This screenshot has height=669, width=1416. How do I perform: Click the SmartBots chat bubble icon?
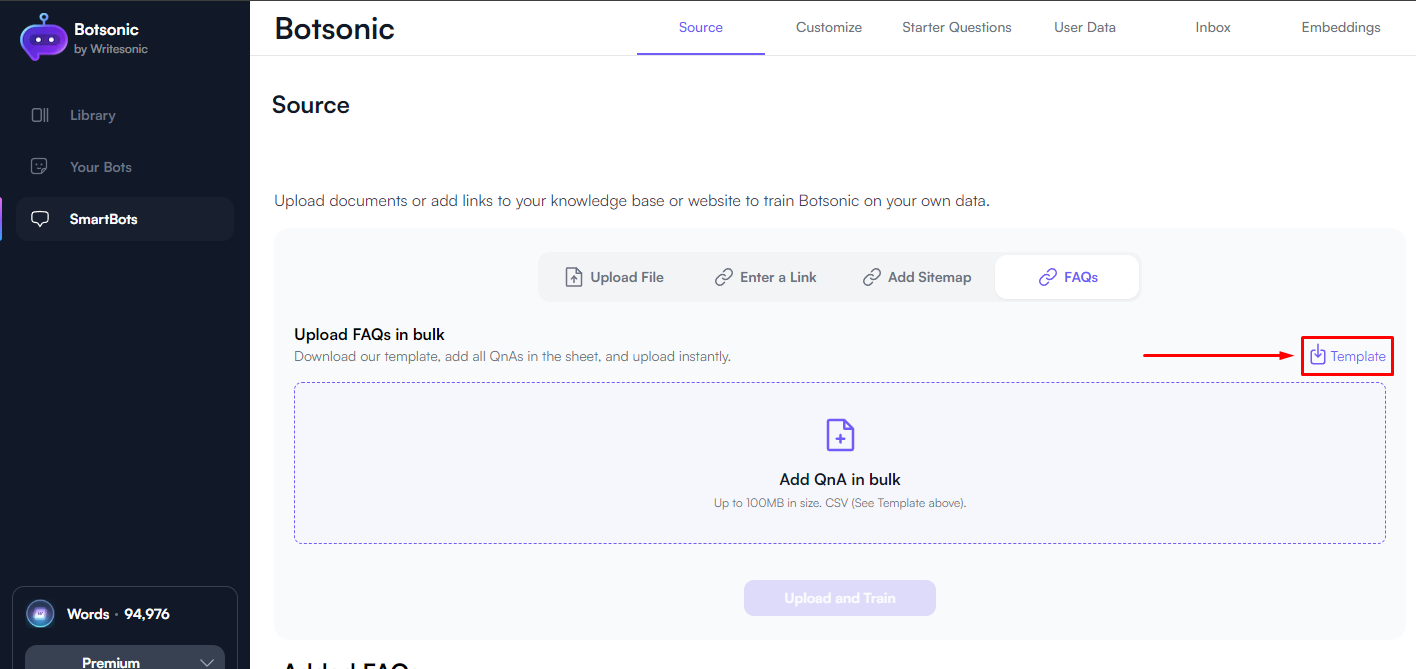coord(40,219)
